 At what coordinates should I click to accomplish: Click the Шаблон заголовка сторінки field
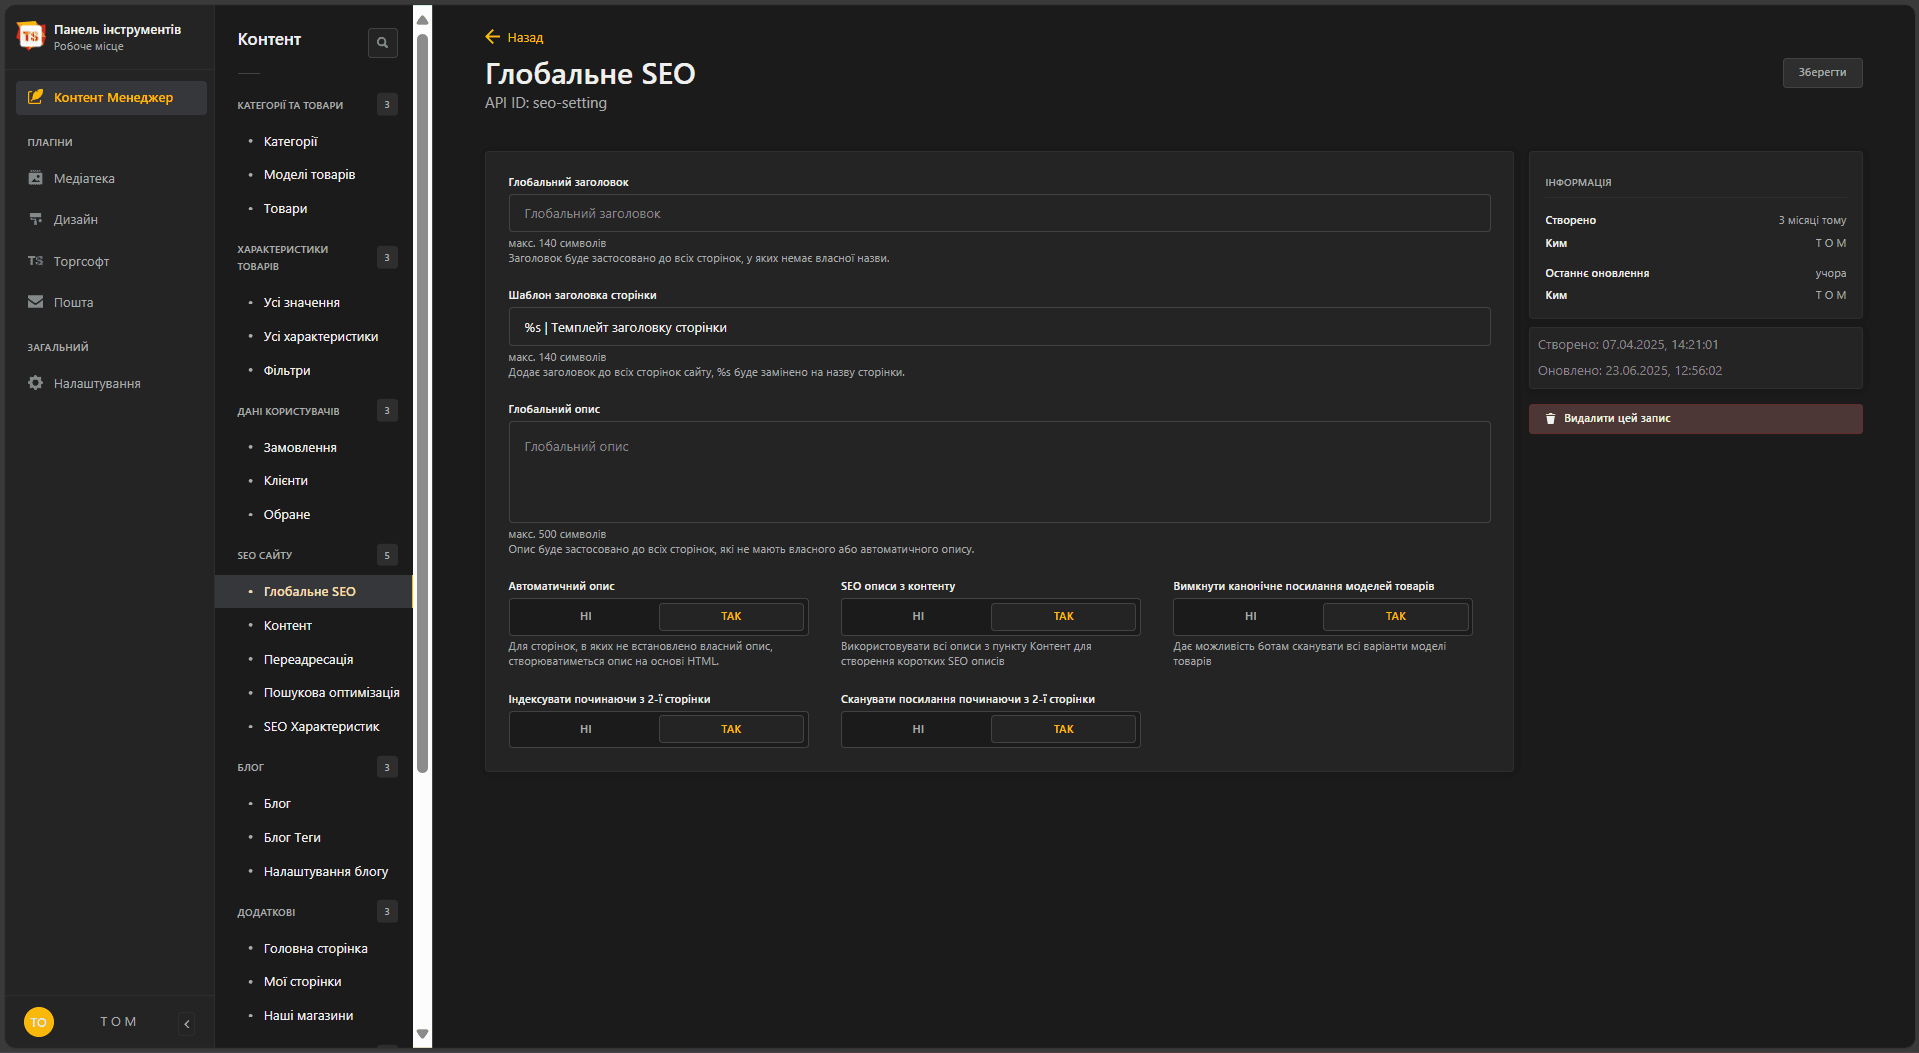tap(999, 327)
